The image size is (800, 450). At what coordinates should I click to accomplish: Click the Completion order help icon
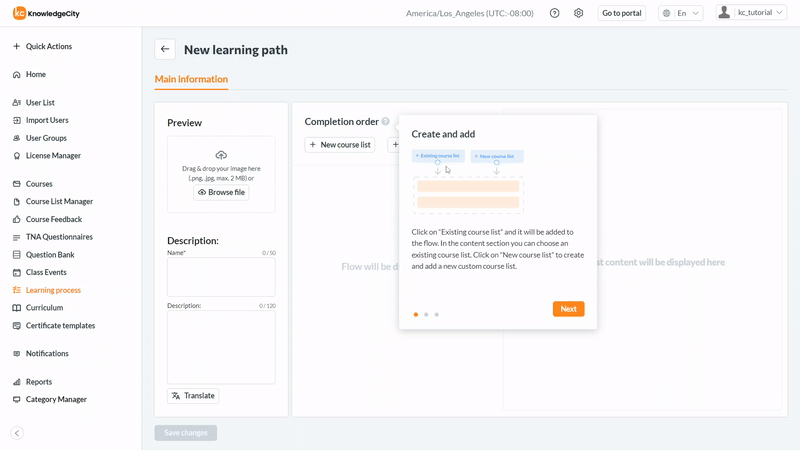(x=385, y=122)
